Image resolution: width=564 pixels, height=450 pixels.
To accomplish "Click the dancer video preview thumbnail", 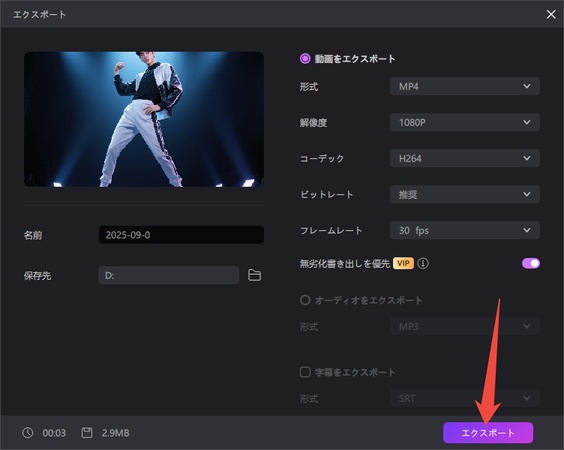I will [144, 119].
